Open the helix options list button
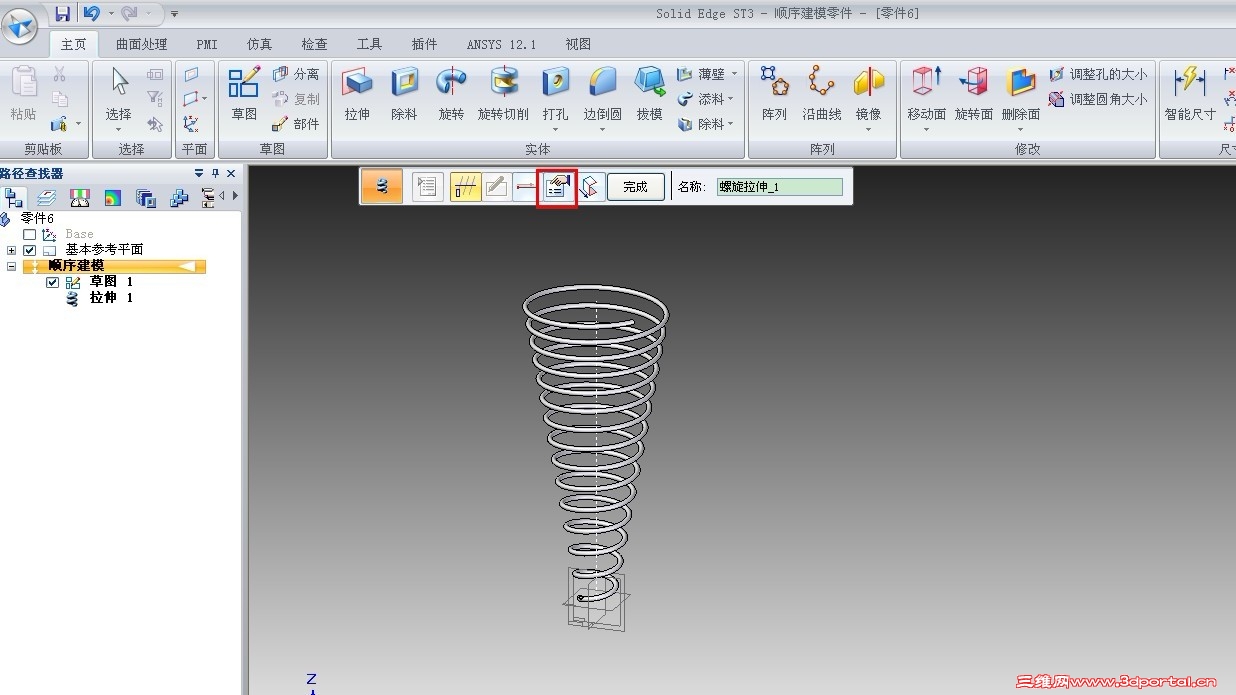Image resolution: width=1236 pixels, height=695 pixels. pos(427,186)
